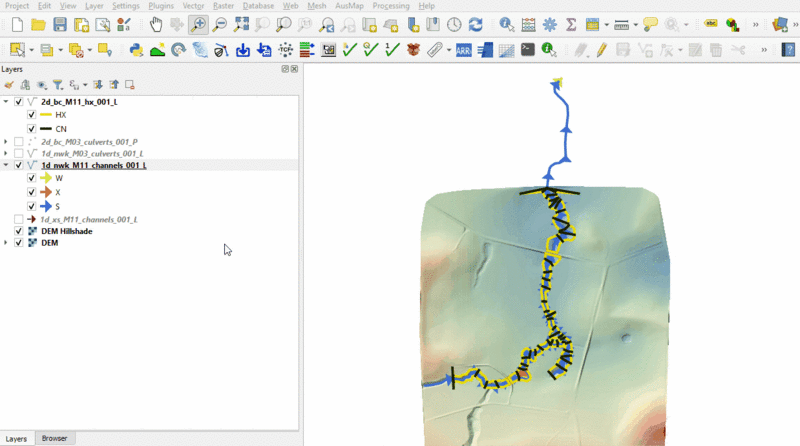
Task: Toggle the HX symbol checkbox
Action: [32, 115]
